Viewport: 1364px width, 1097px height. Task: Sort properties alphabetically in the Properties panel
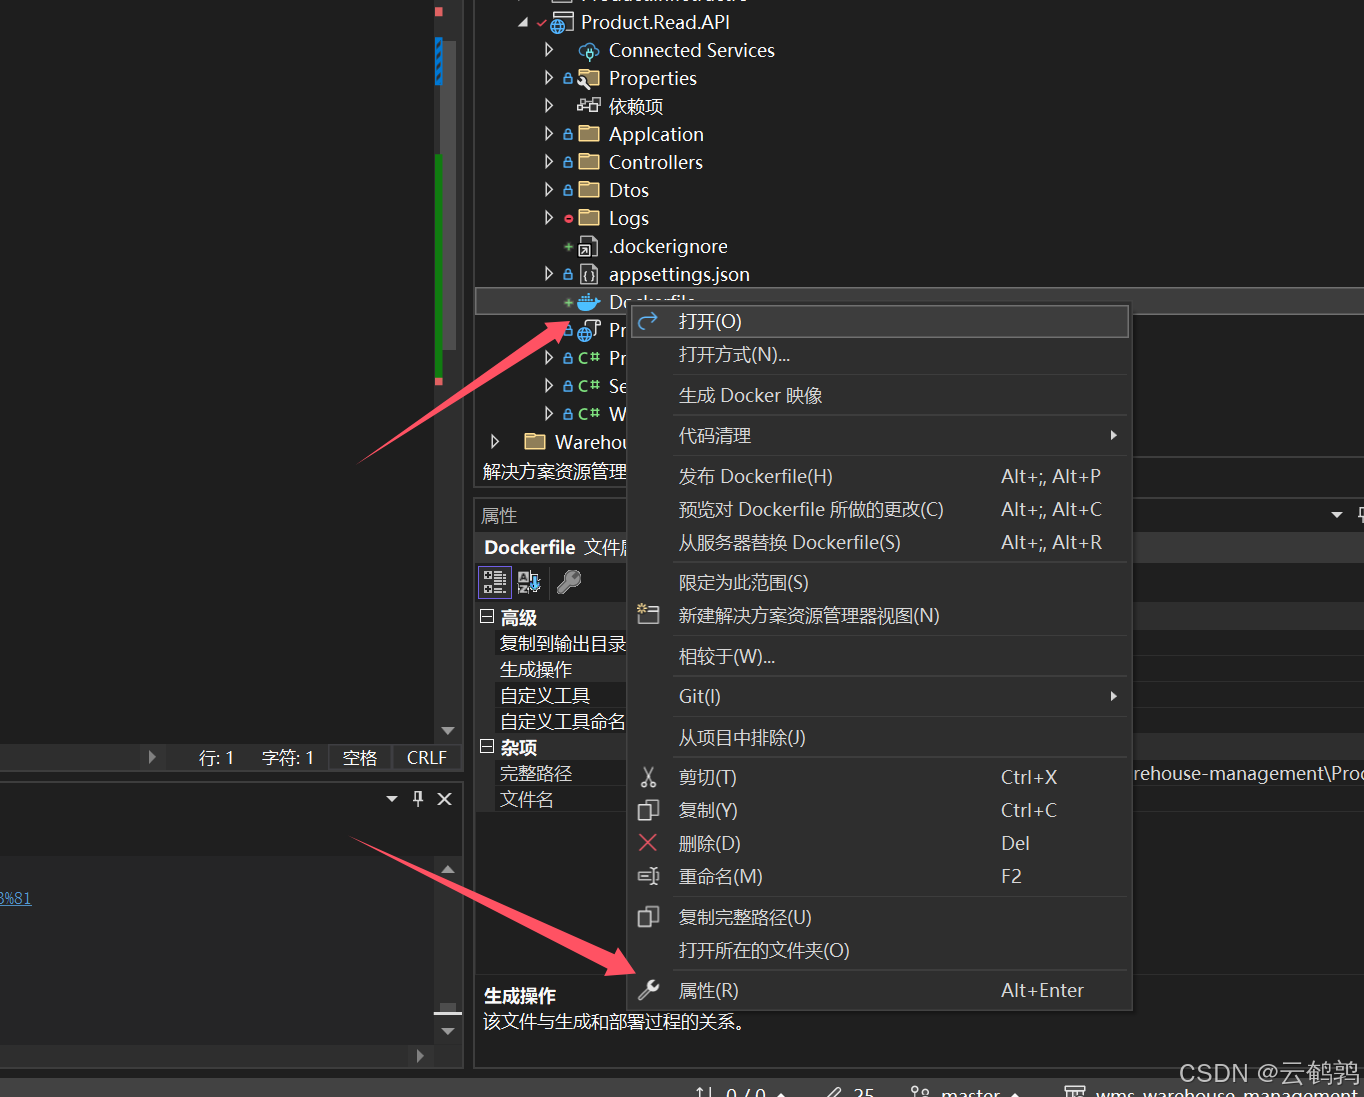pos(528,582)
